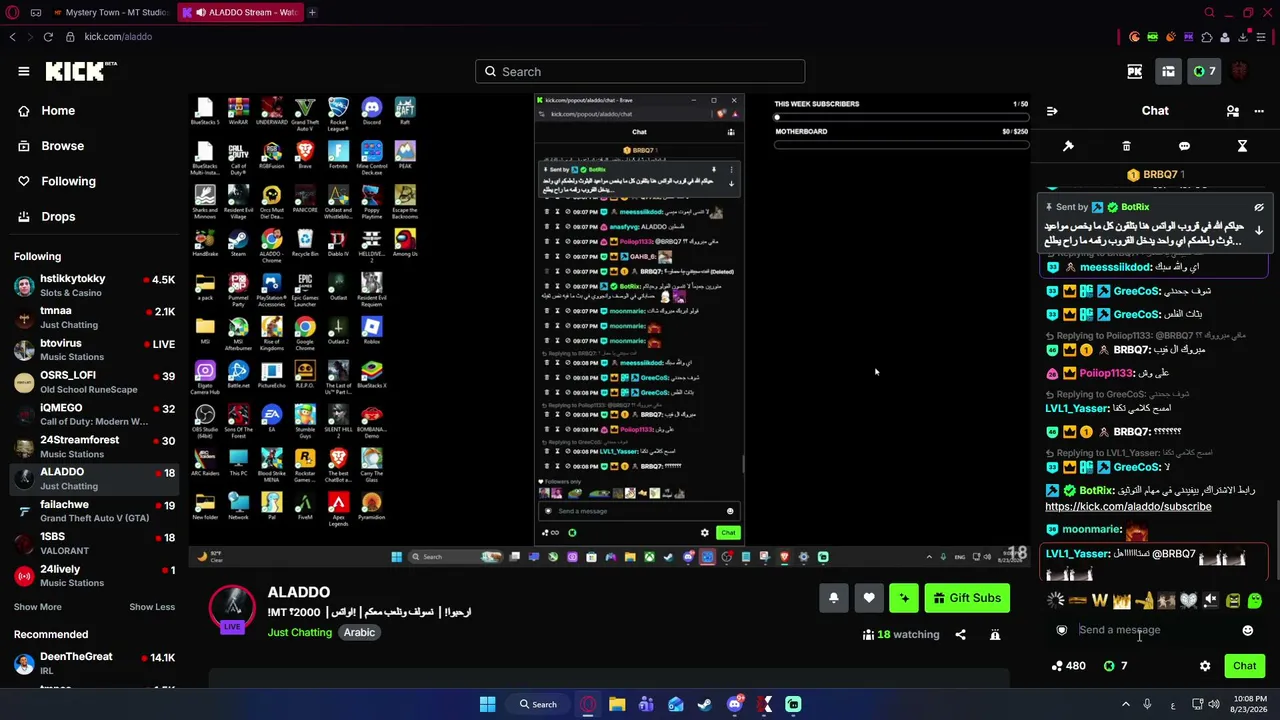Select the ALADDO Stream browser tab

click(240, 13)
